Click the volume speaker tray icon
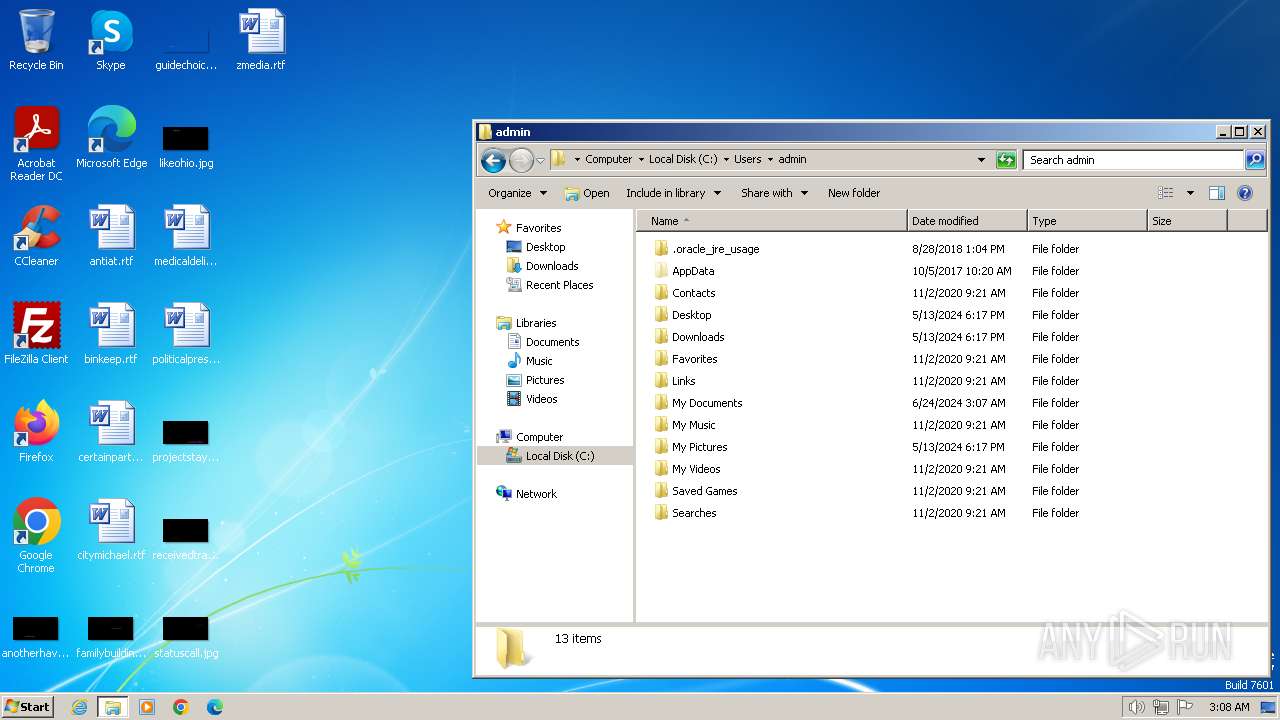The height and width of the screenshot is (720, 1280). point(1136,707)
